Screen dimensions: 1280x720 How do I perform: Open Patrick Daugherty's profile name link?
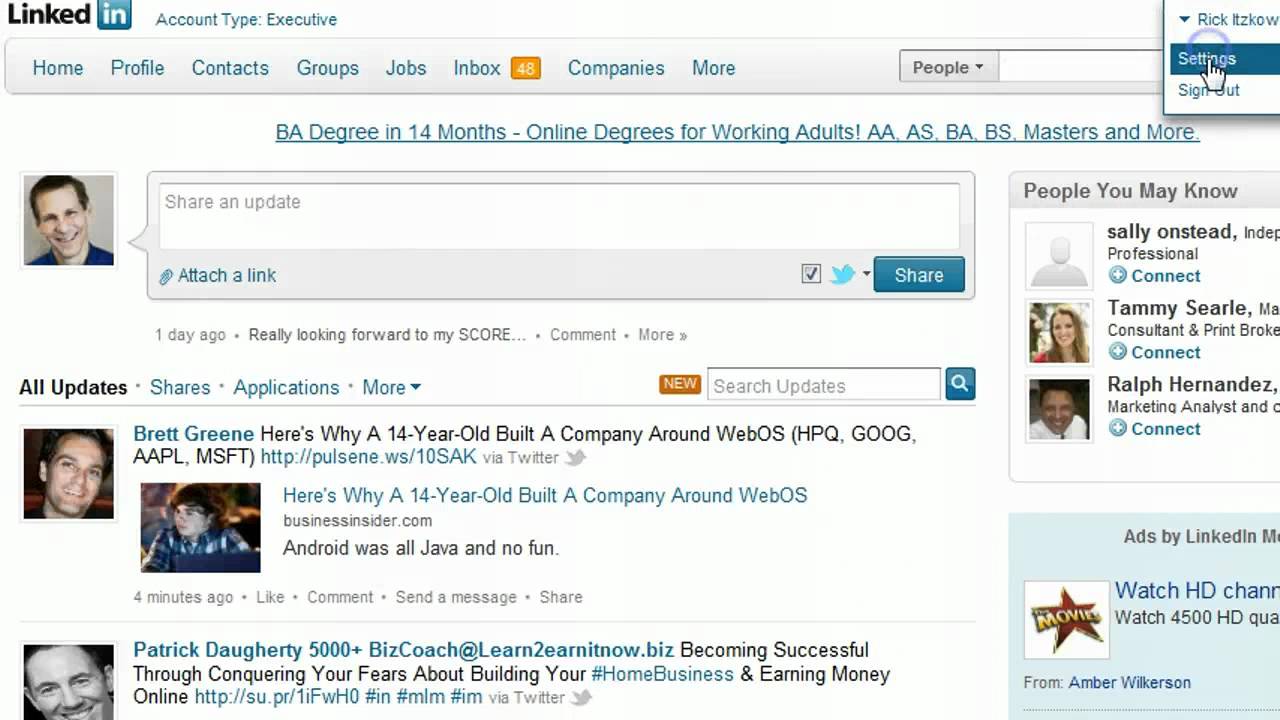point(403,650)
